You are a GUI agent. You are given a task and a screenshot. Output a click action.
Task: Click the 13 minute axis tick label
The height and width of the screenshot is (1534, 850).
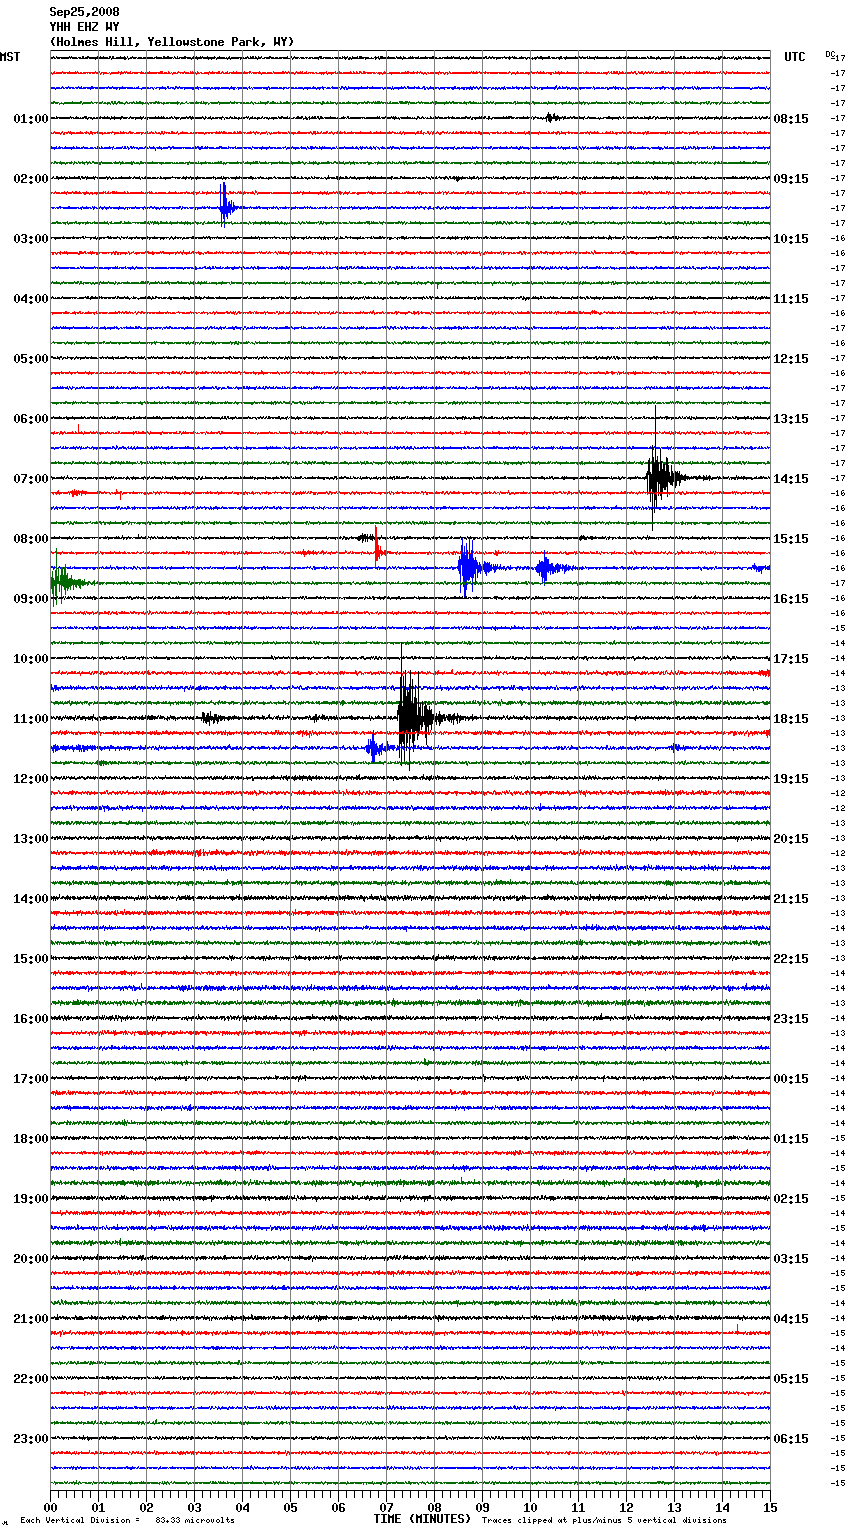(x=674, y=1507)
